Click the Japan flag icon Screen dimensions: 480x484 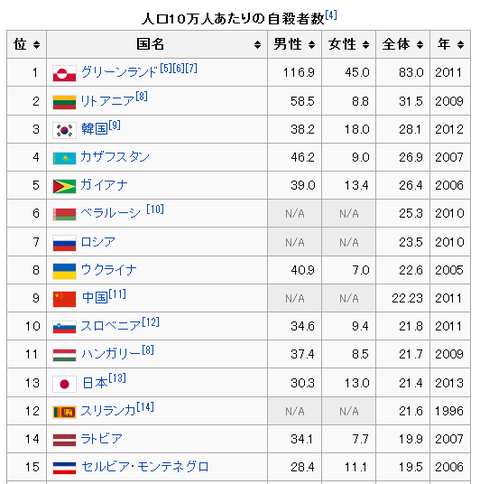tap(64, 384)
